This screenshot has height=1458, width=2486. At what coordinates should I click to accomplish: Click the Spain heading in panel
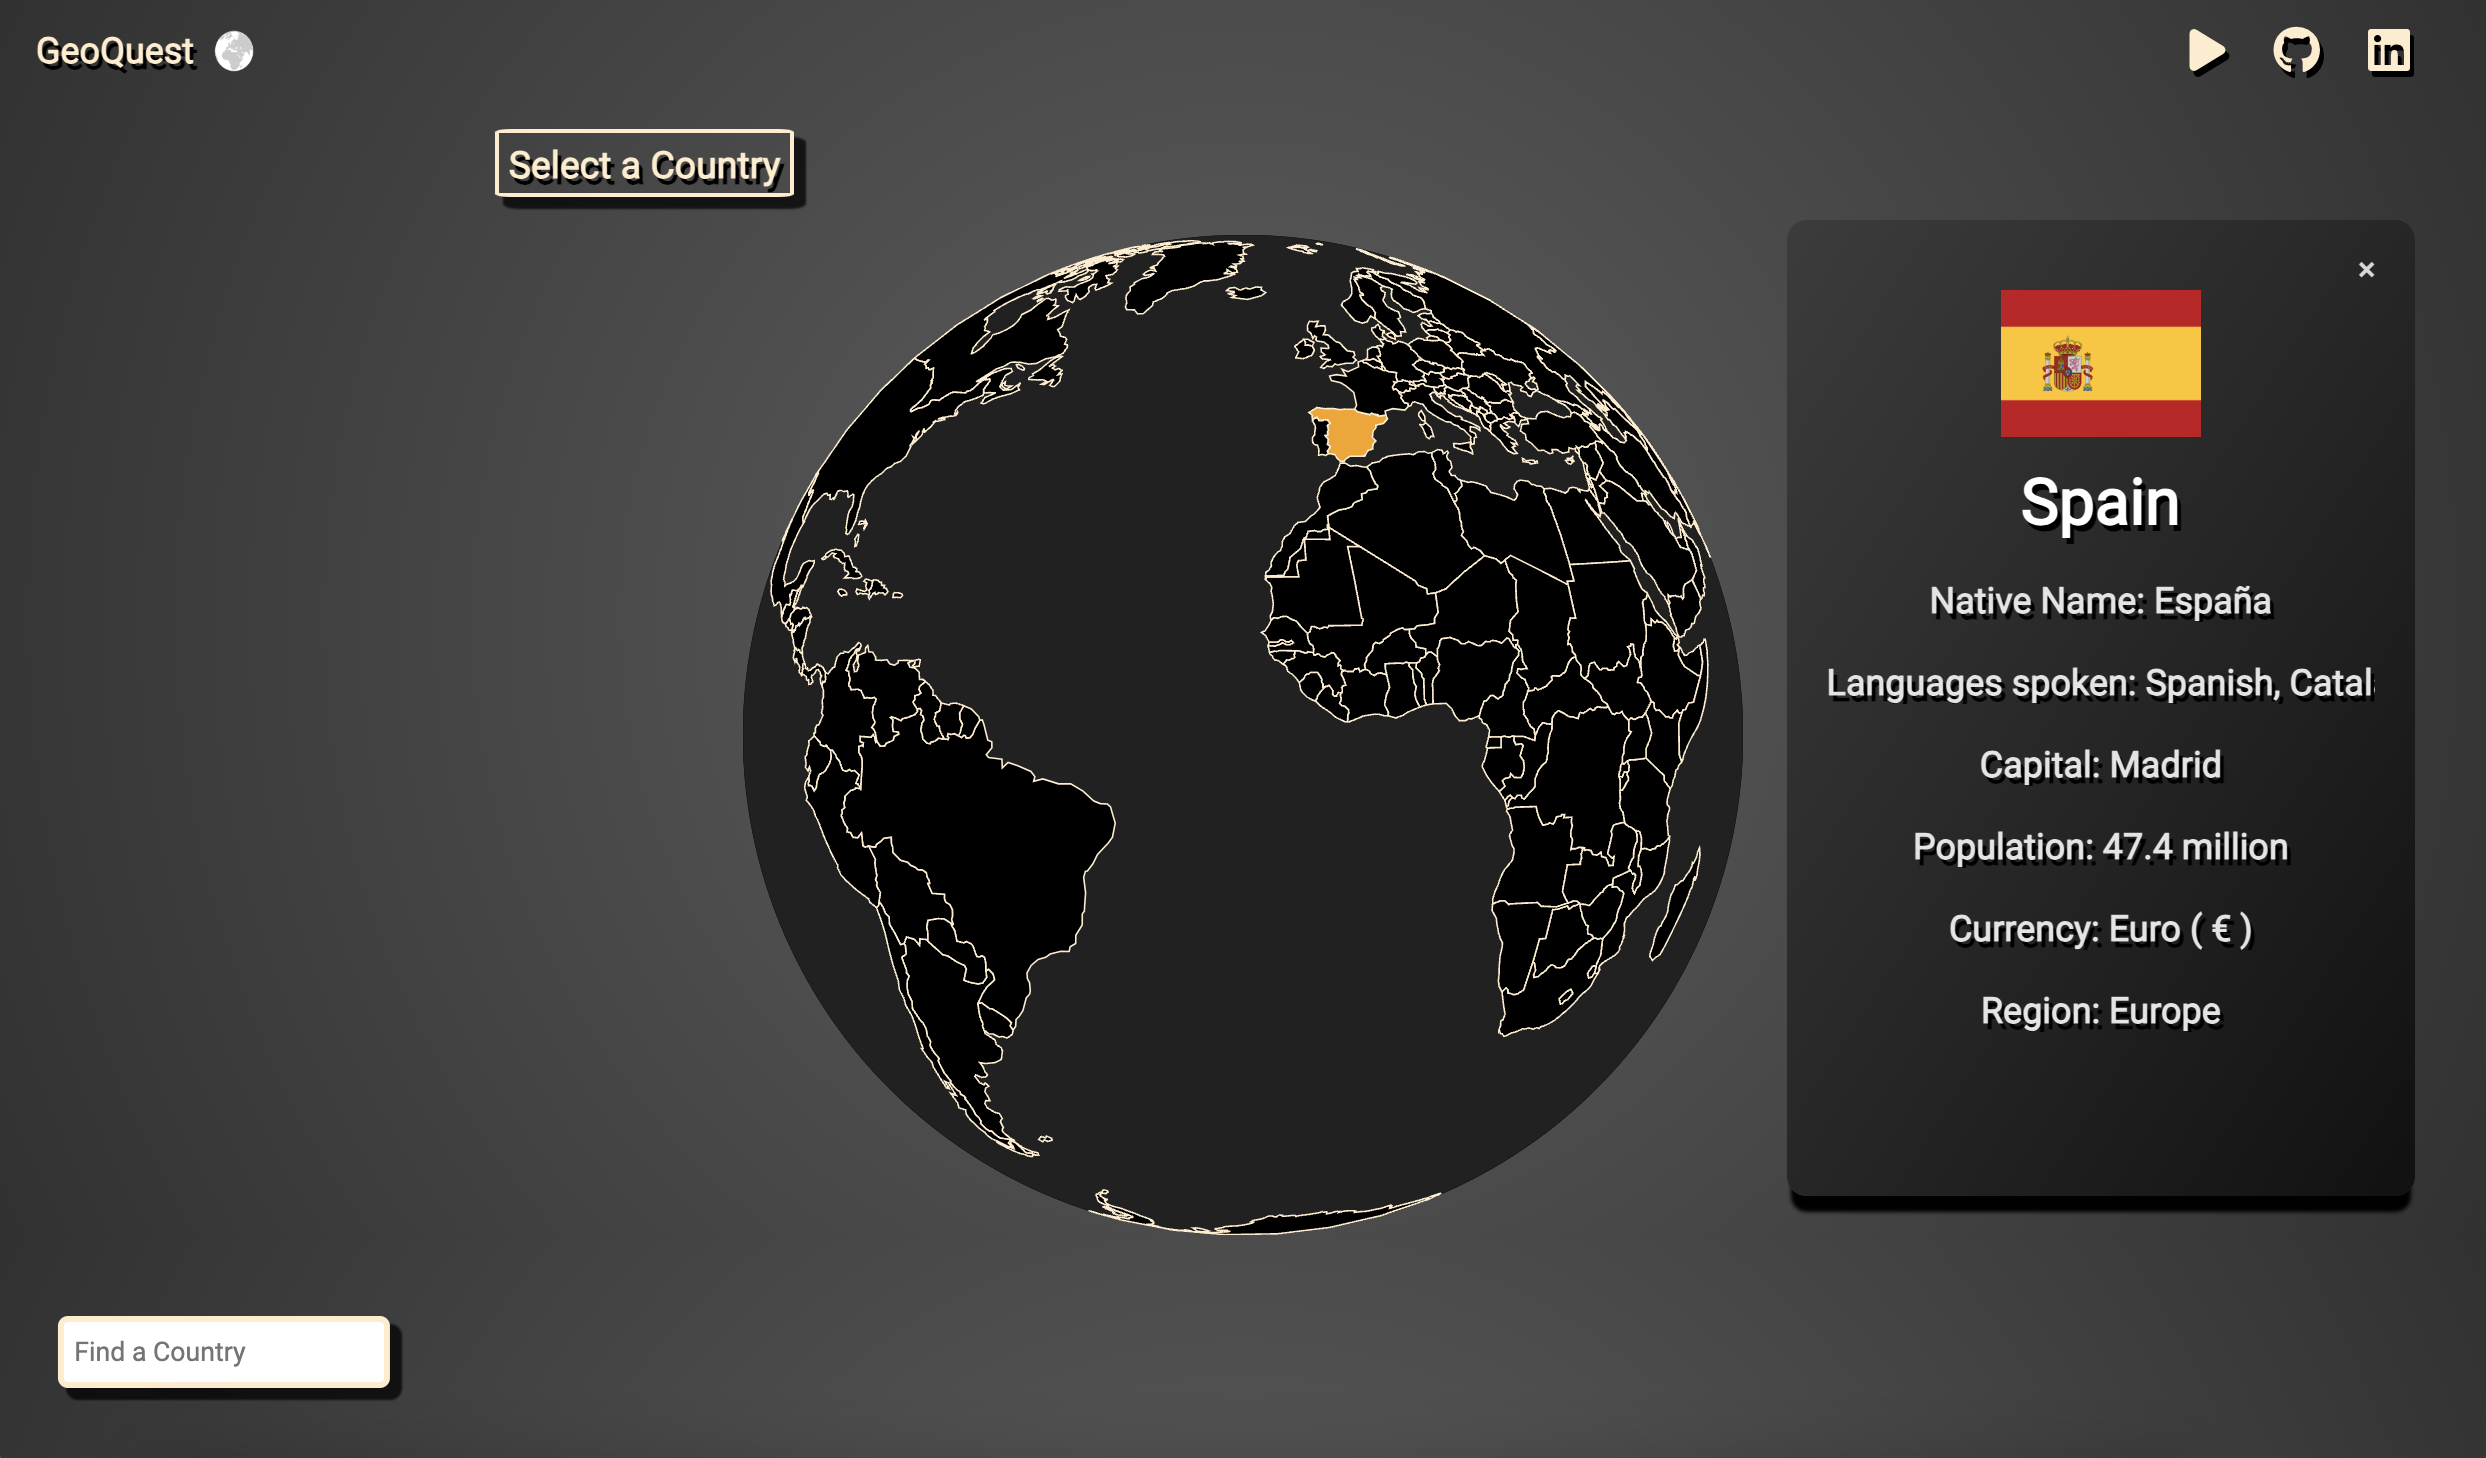2100,502
